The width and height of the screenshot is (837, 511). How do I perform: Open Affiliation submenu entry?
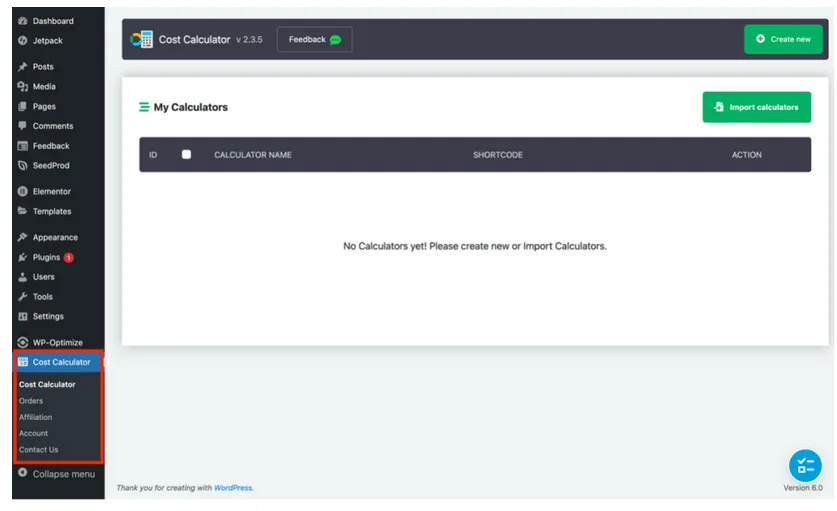point(35,417)
